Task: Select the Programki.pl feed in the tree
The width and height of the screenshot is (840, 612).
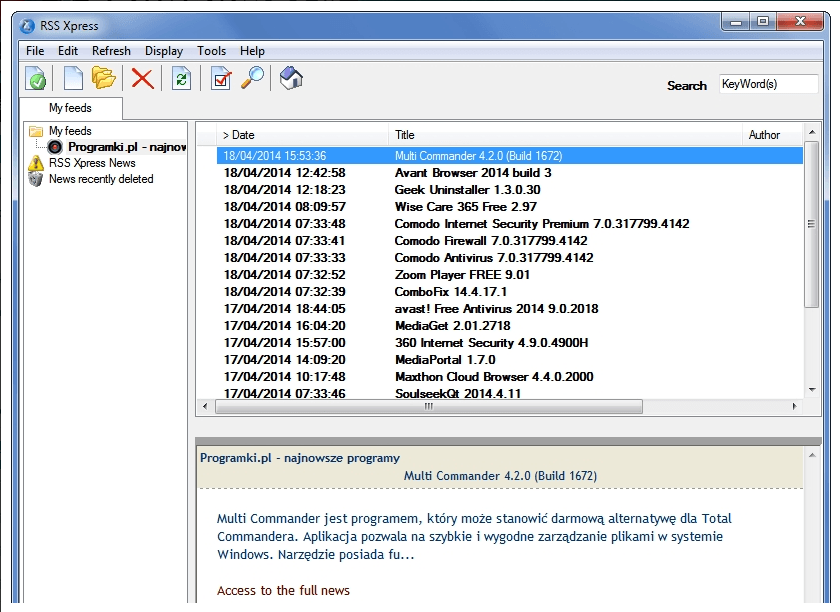Action: [x=127, y=147]
